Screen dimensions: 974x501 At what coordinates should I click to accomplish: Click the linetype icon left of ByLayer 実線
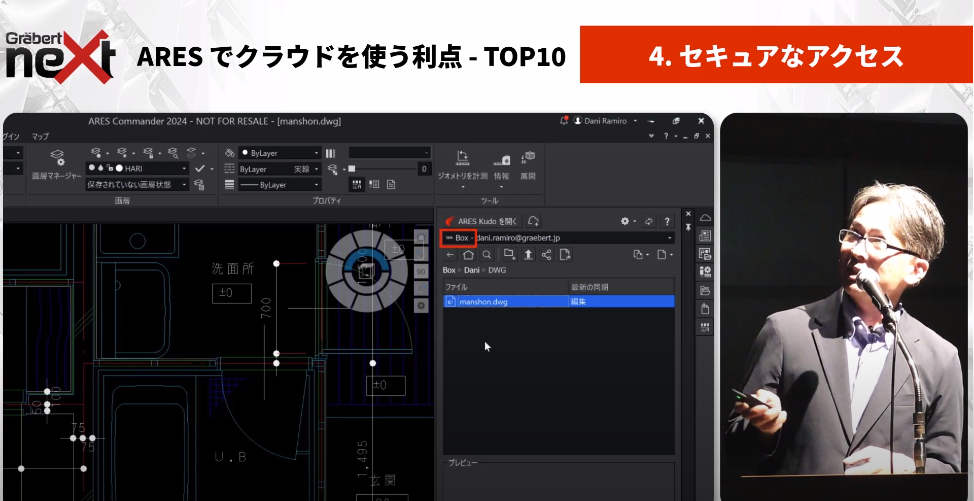[x=229, y=169]
